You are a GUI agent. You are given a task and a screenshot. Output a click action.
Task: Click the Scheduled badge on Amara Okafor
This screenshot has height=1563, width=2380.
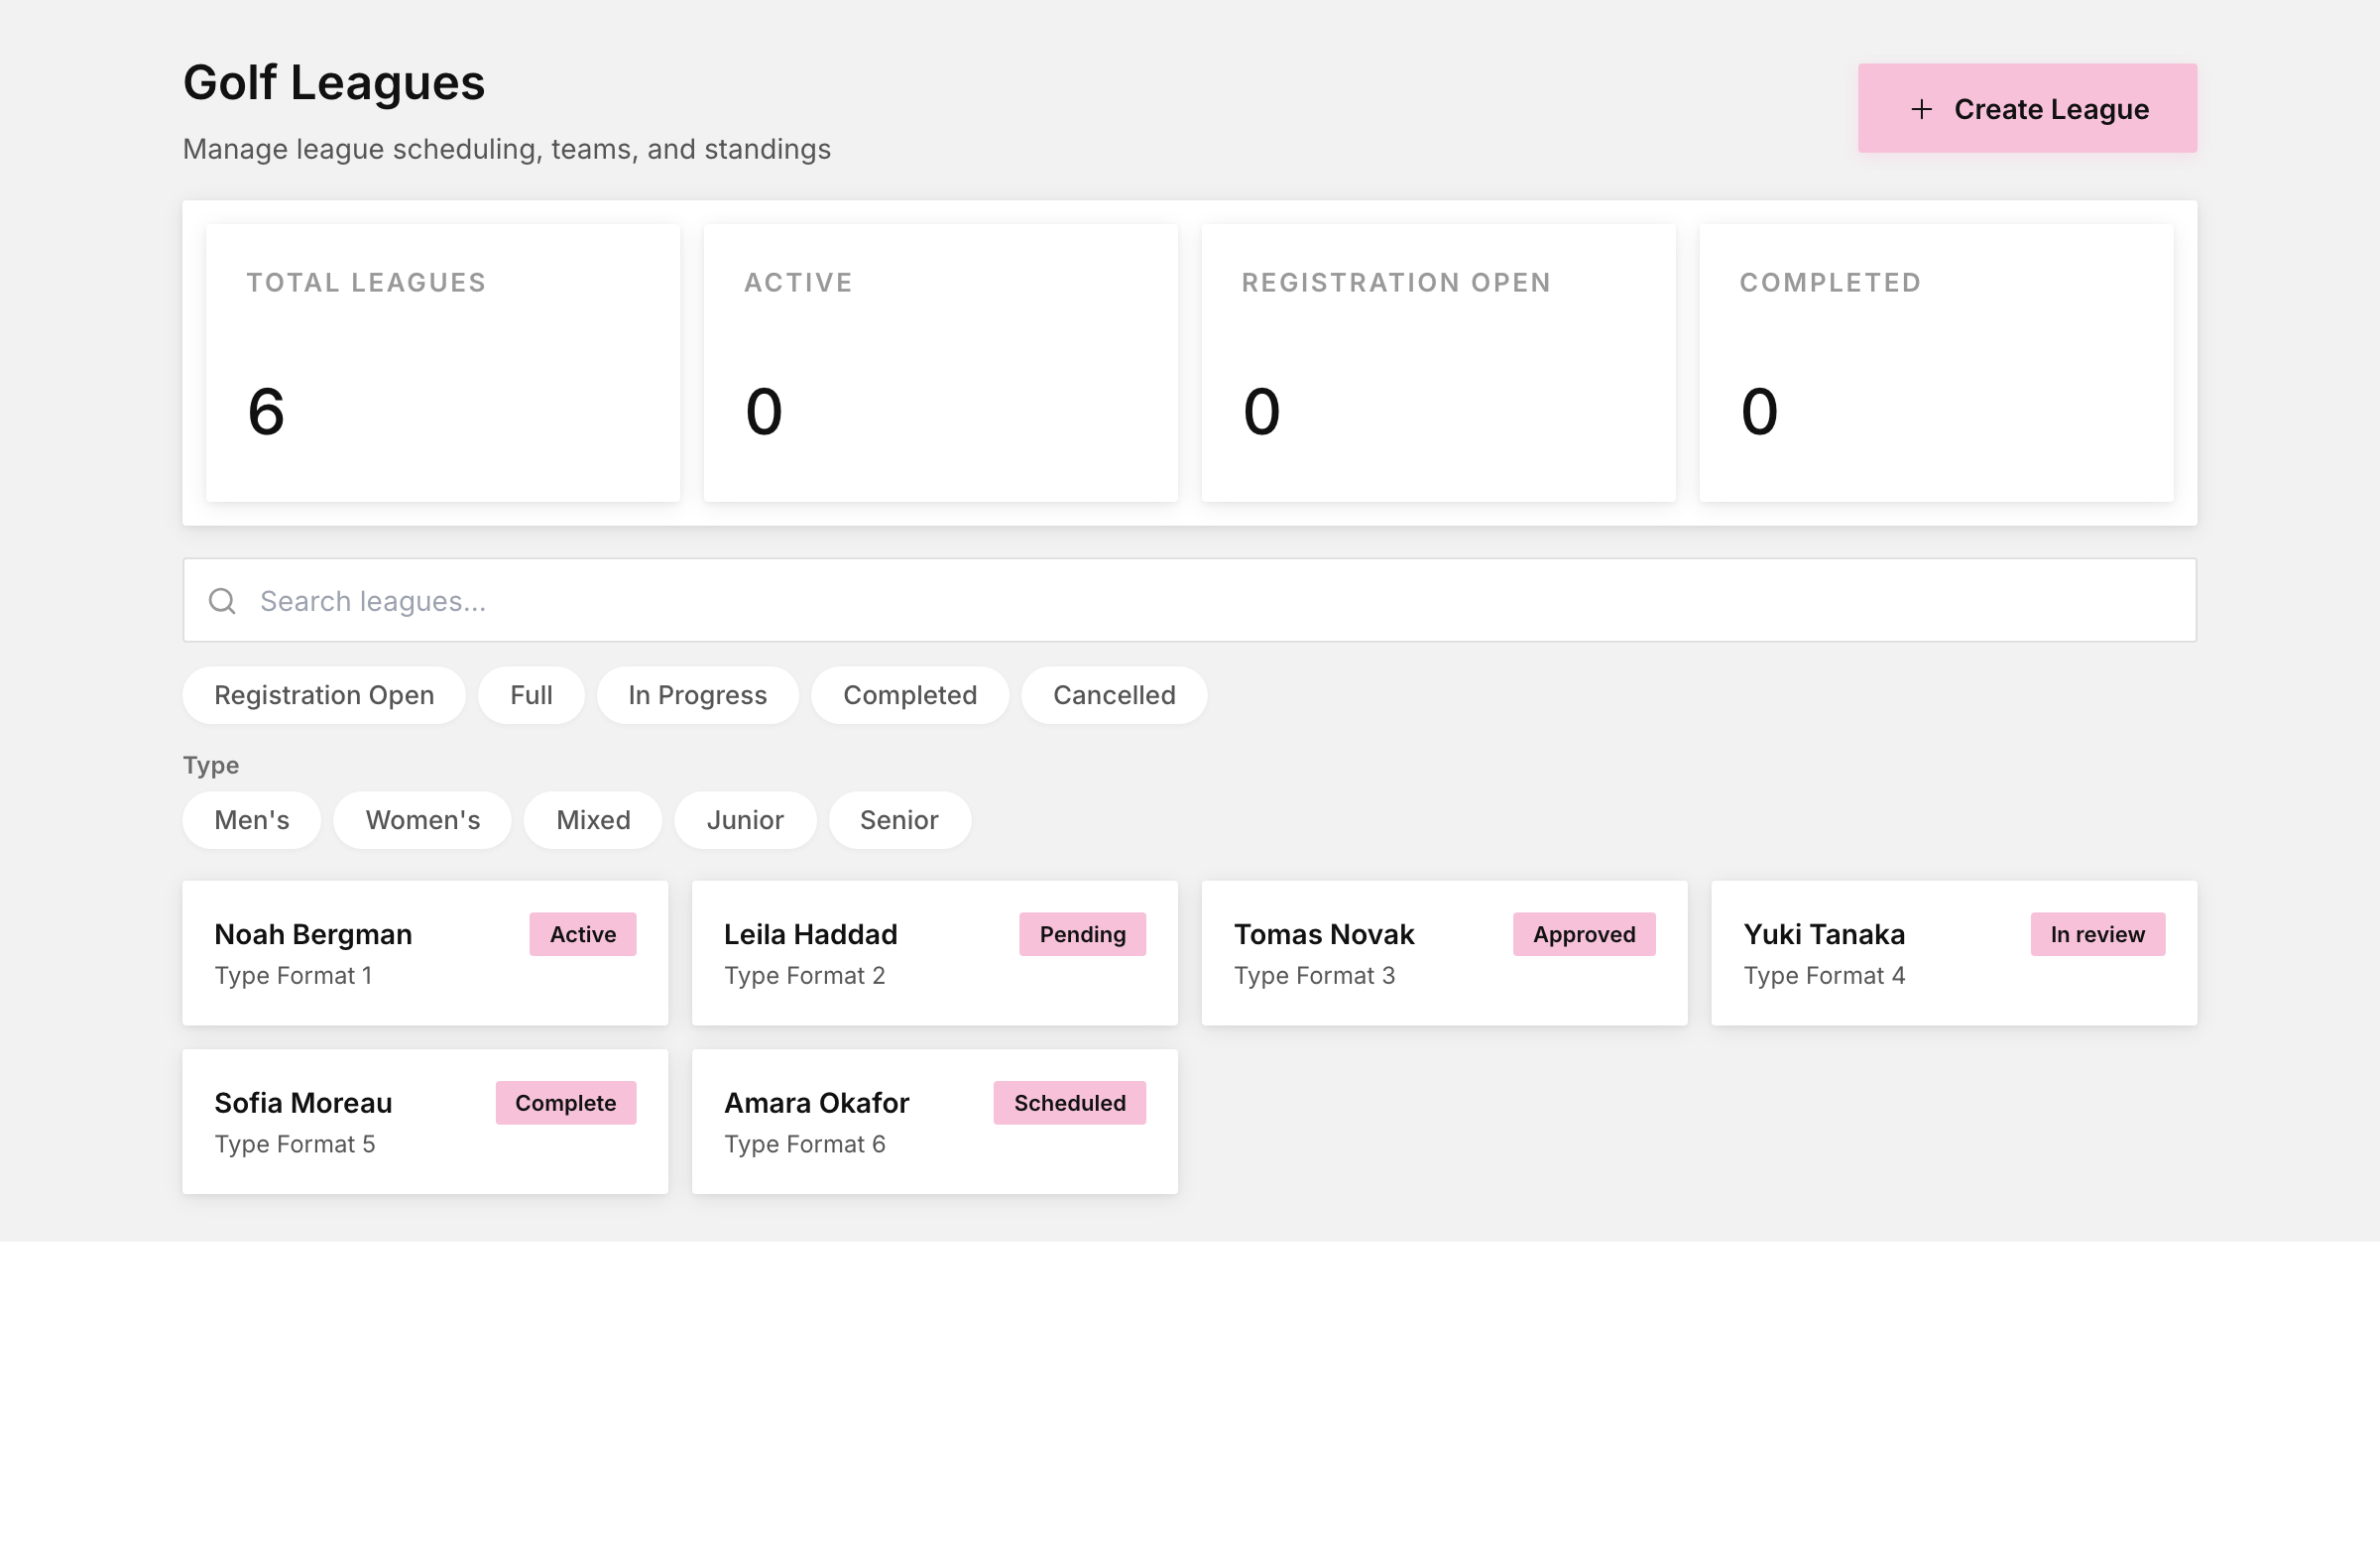pyautogui.click(x=1070, y=1103)
